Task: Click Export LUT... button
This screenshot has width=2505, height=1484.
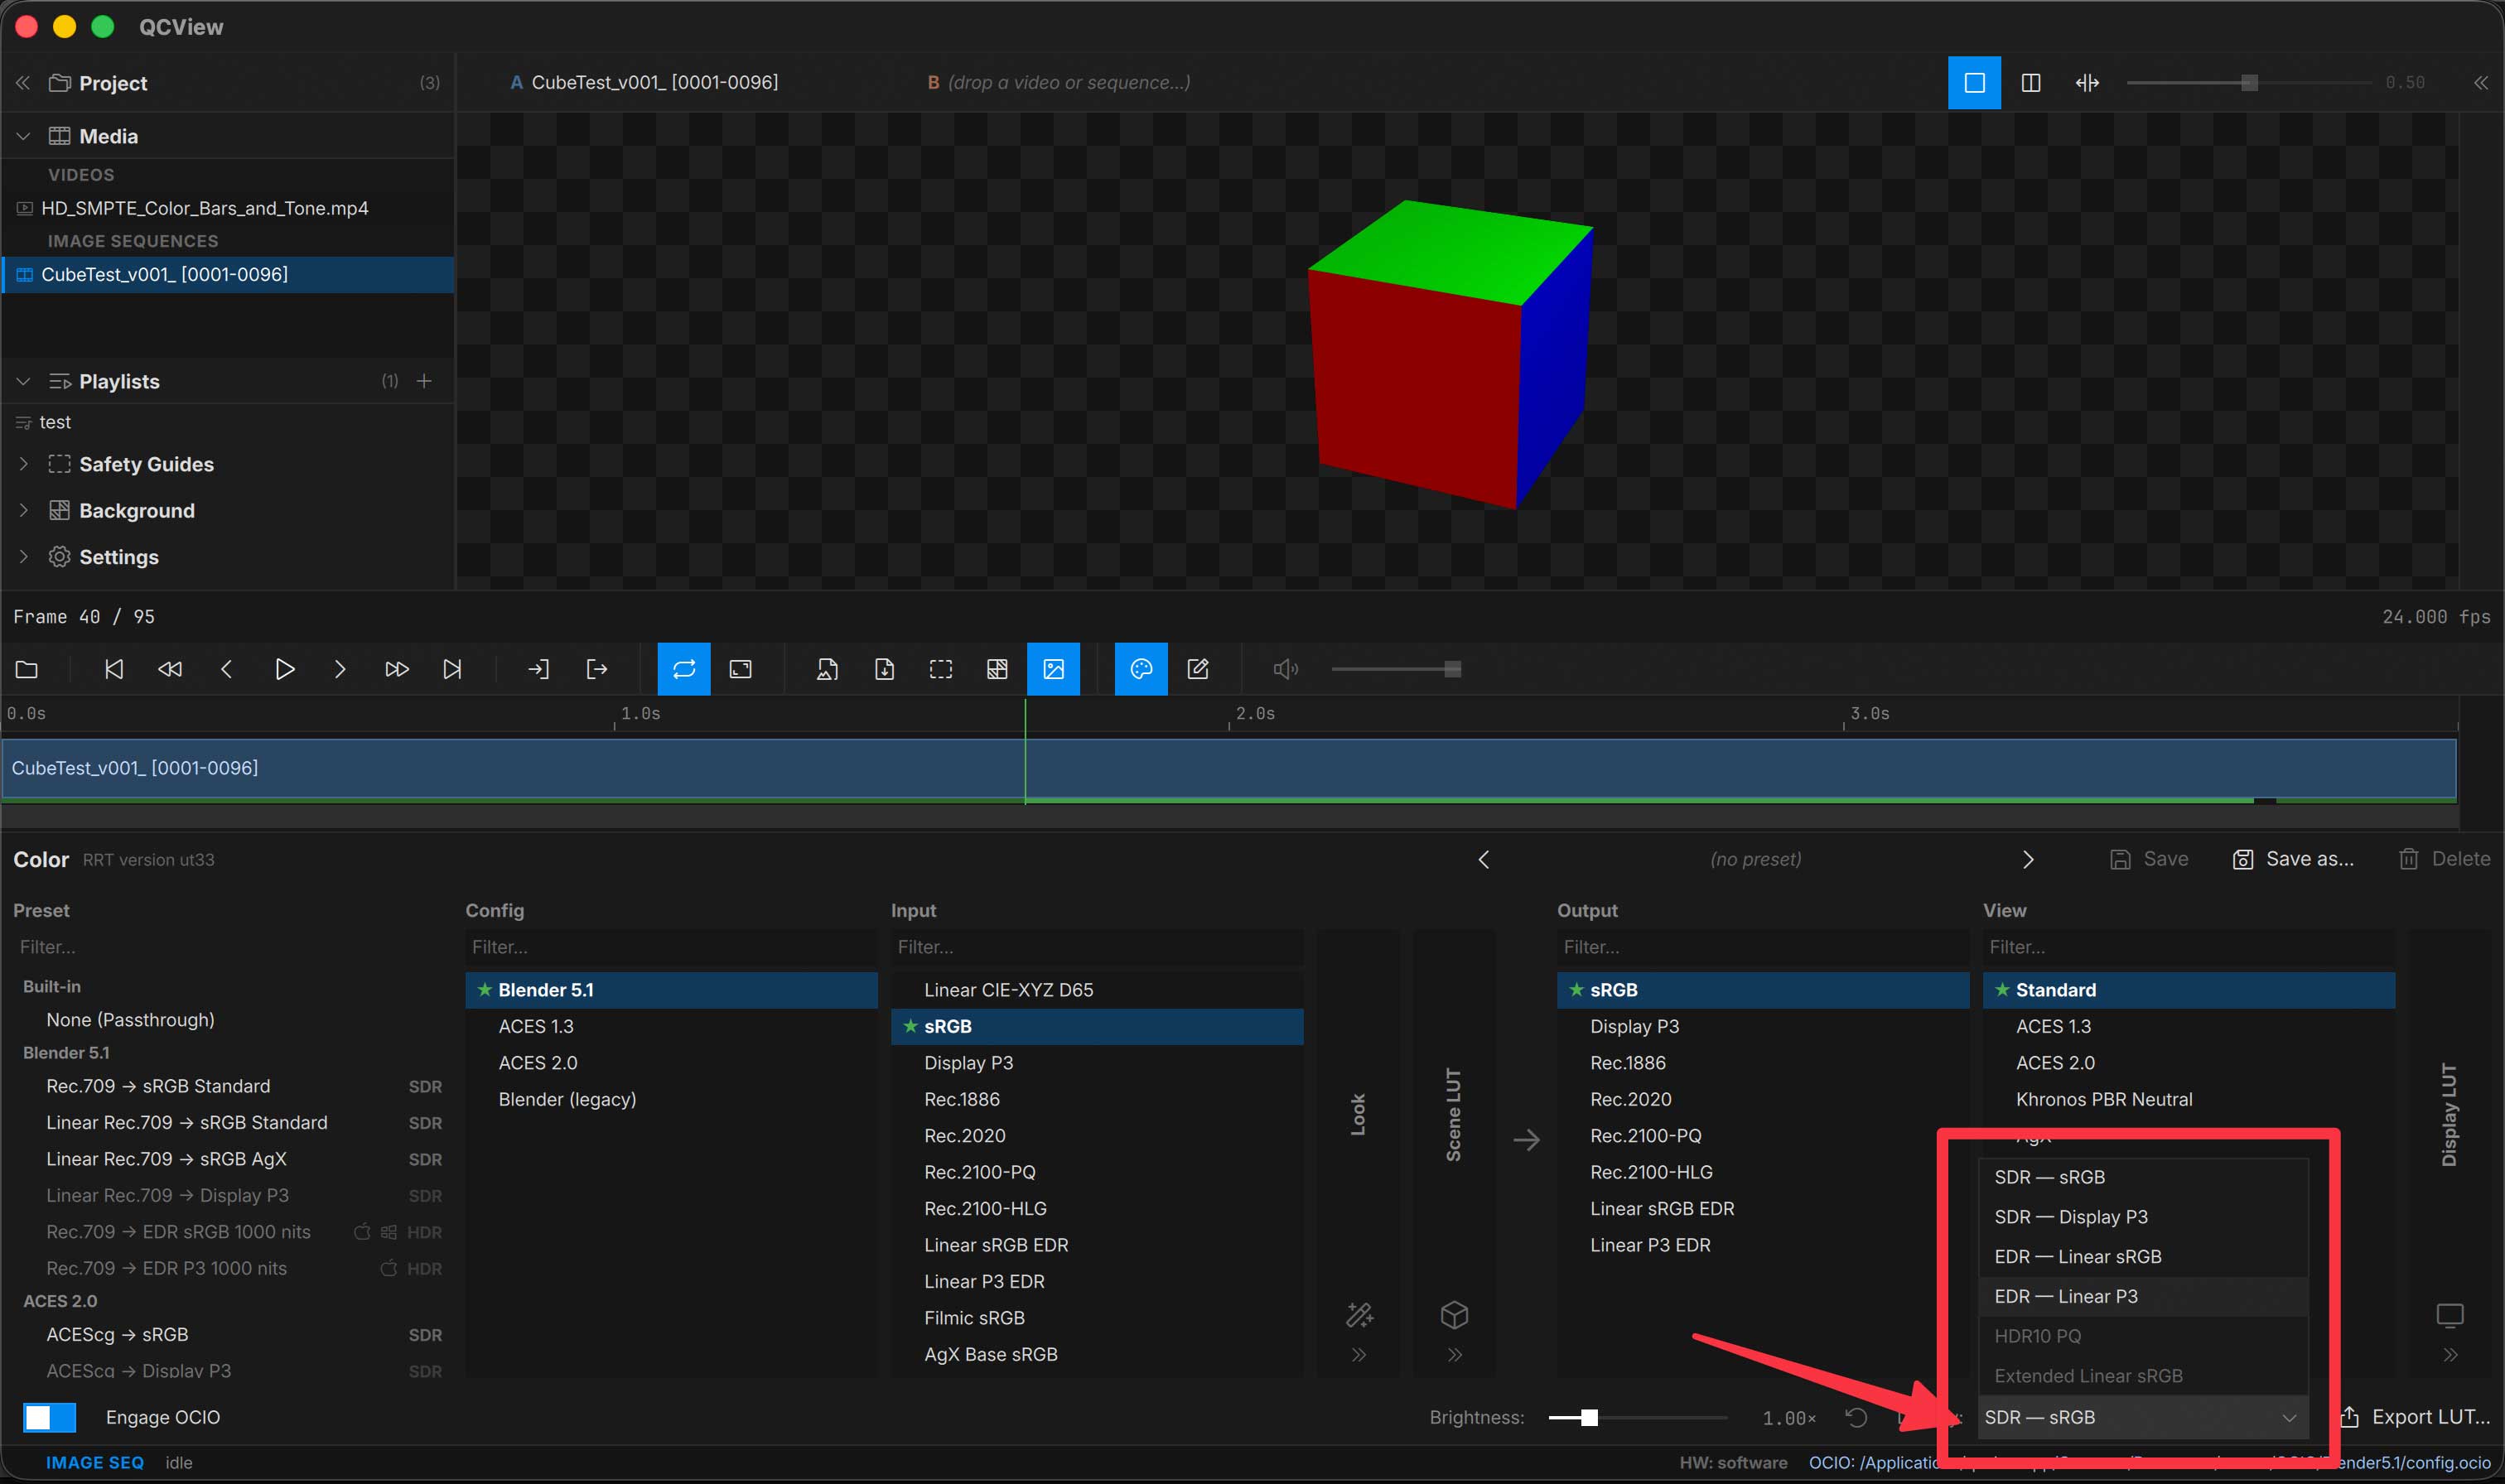Action: coord(2416,1417)
